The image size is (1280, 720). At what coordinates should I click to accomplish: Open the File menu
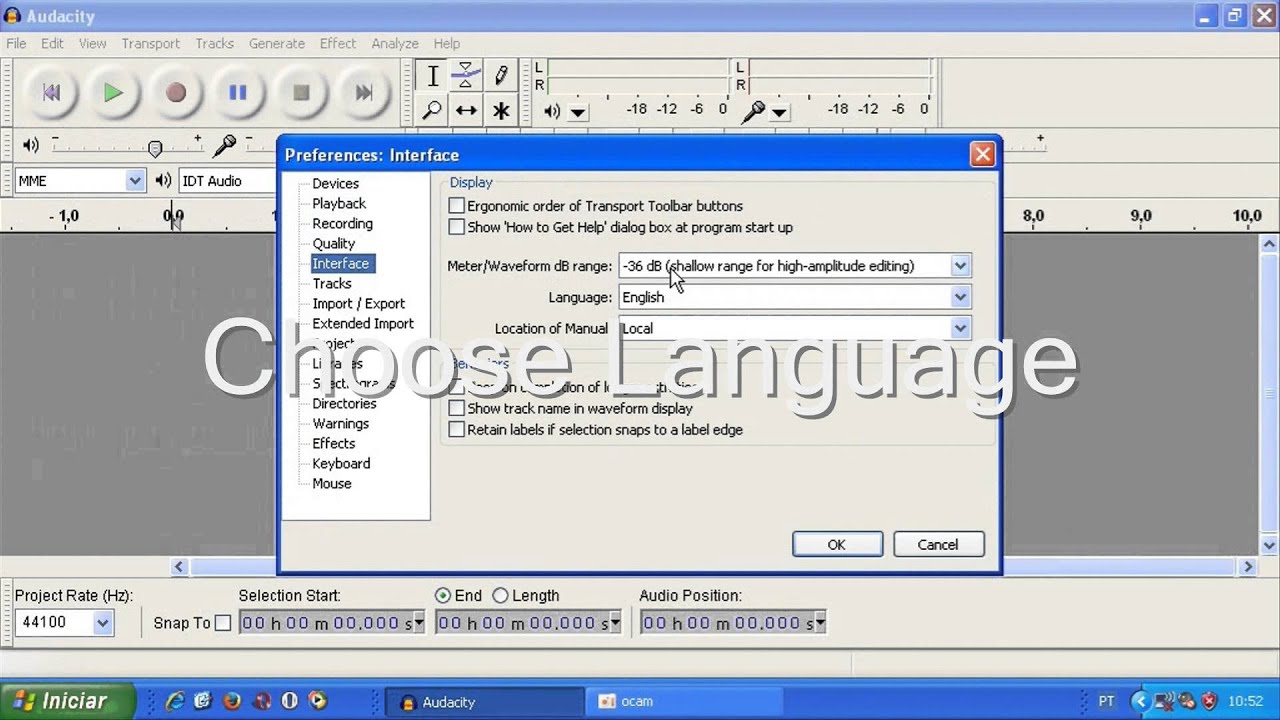pyautogui.click(x=16, y=43)
